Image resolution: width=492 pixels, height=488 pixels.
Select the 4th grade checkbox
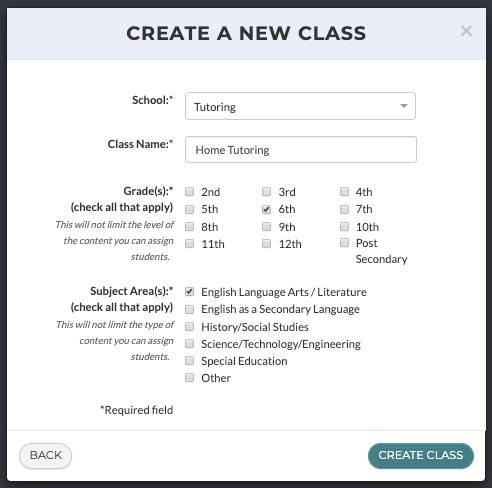pos(344,192)
